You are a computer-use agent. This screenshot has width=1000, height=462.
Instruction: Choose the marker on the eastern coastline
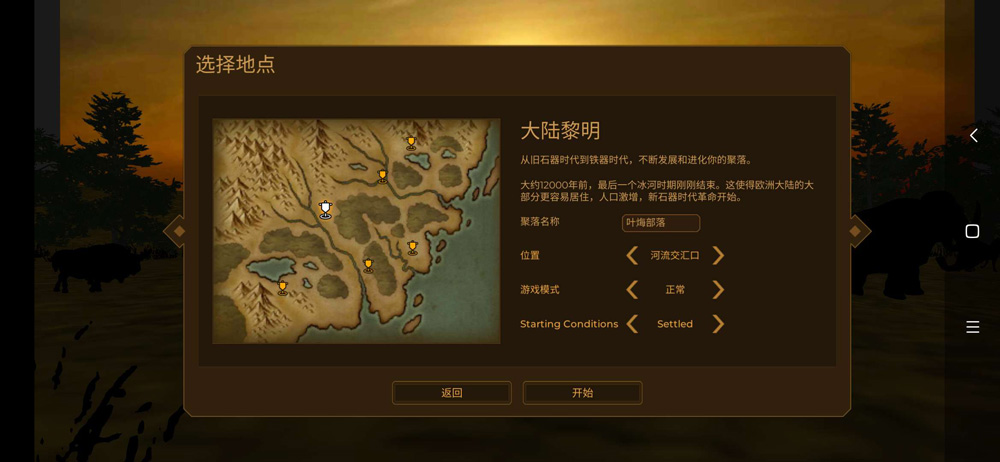tap(412, 248)
